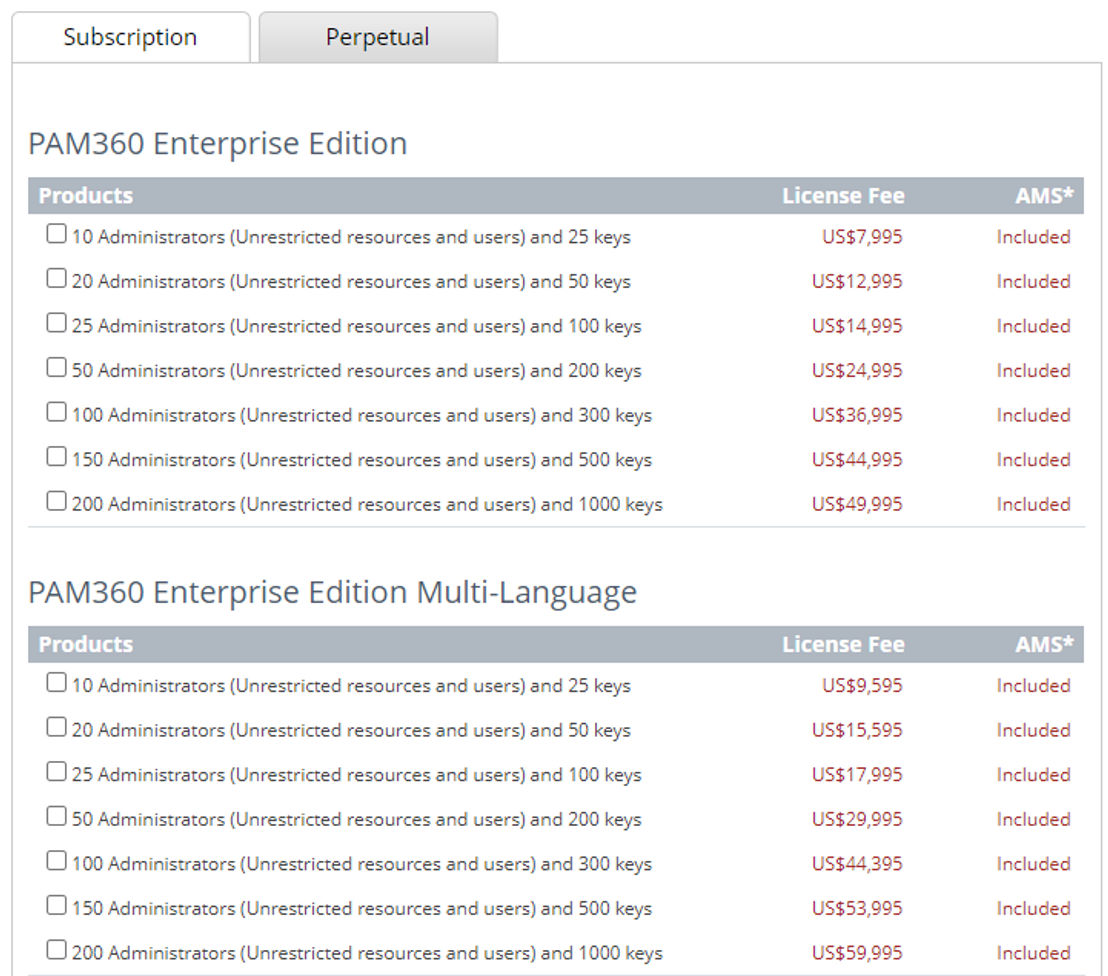
Task: Click the US$12,995 license fee
Action: click(x=857, y=281)
